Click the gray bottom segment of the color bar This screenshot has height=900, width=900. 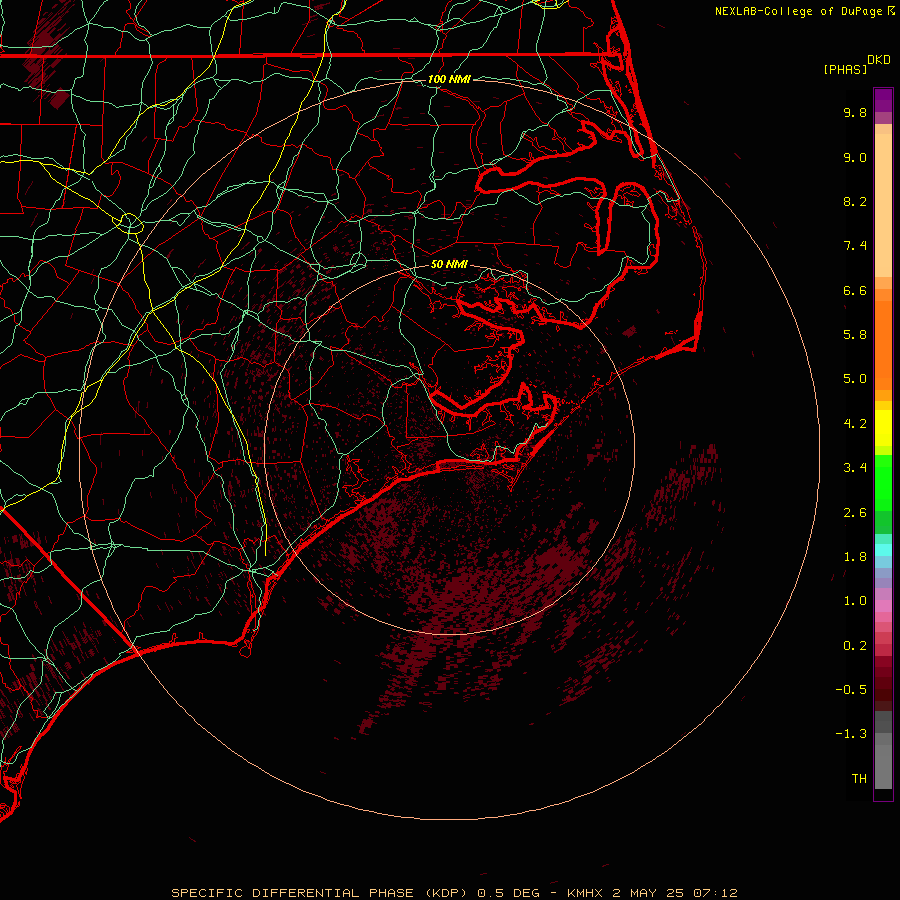point(883,767)
